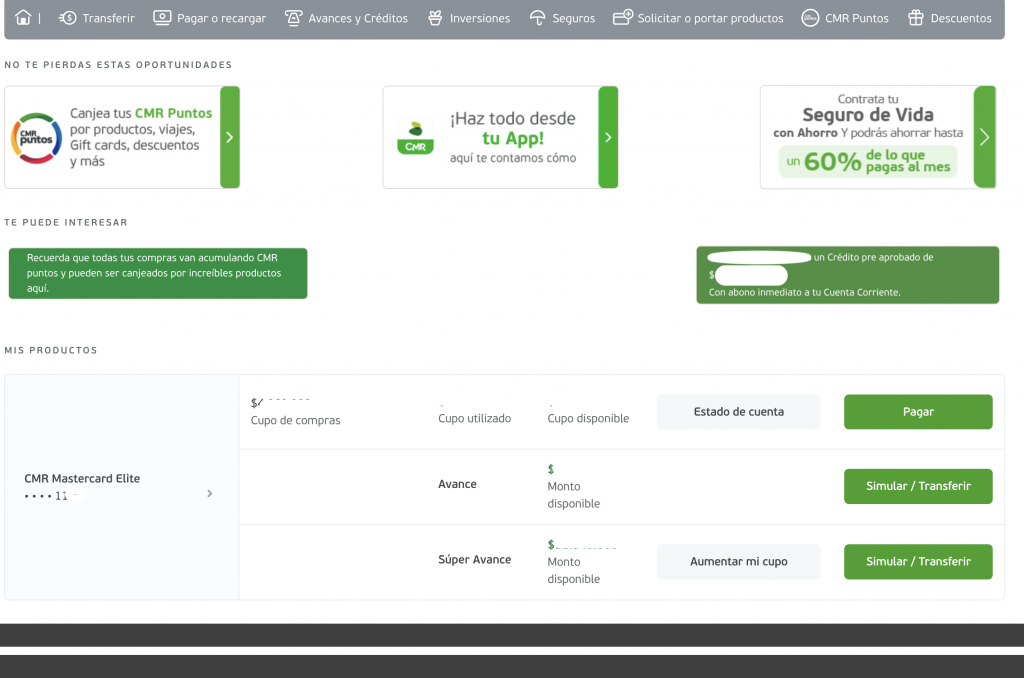Open the Pagar o recargar menu
Viewport: 1024px width, 678px height.
tap(210, 18)
